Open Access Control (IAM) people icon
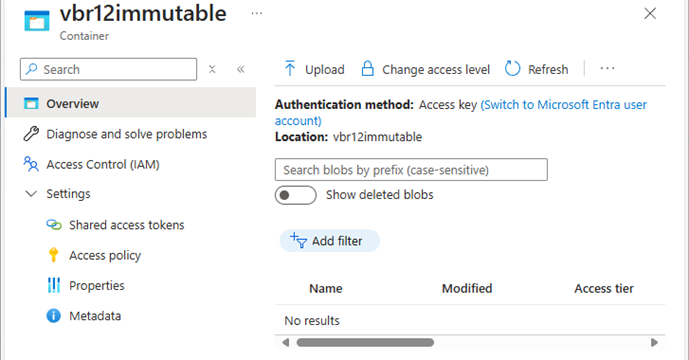 tap(31, 164)
